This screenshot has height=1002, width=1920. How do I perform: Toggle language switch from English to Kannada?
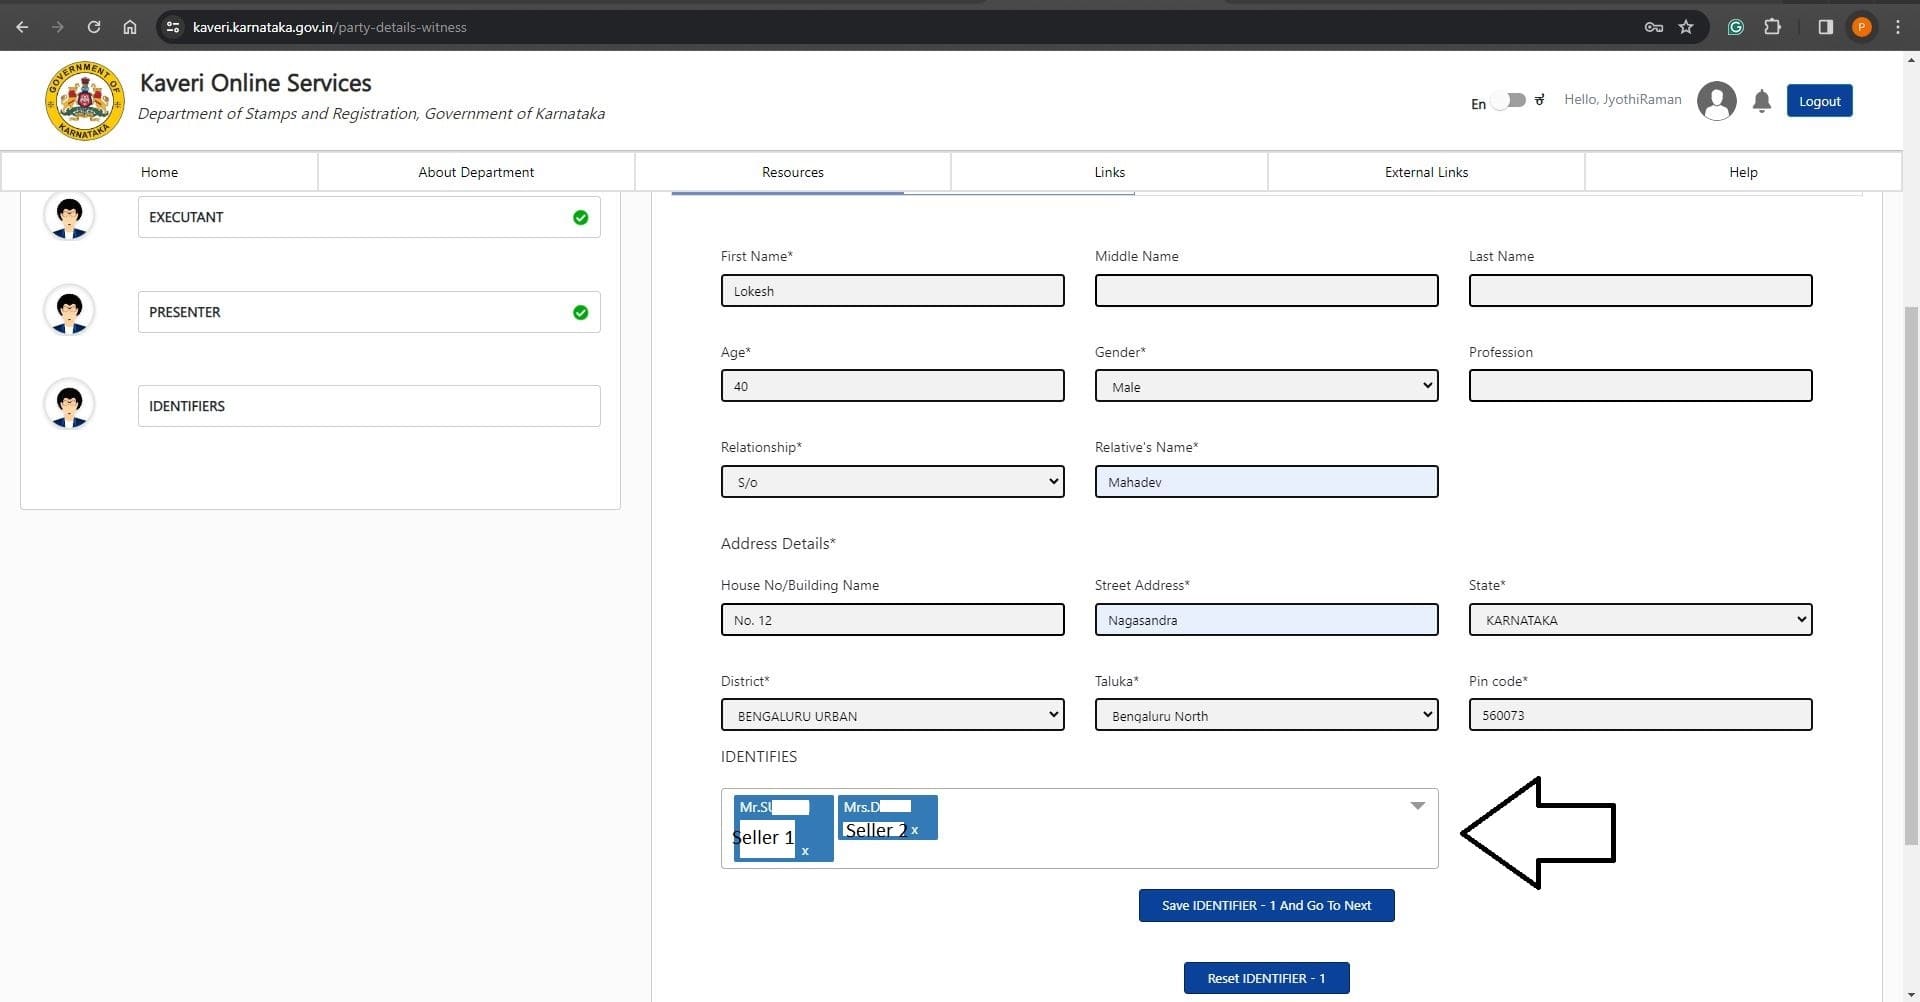1509,101
